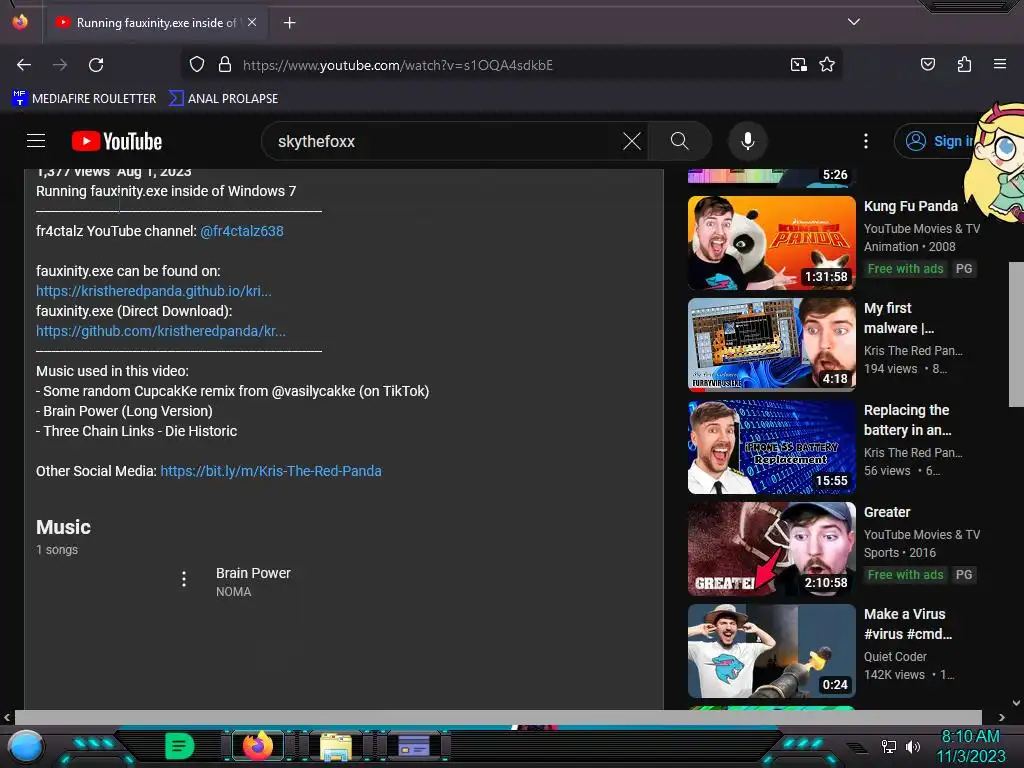
Task: Click the Greater movie title
Action: point(887,512)
